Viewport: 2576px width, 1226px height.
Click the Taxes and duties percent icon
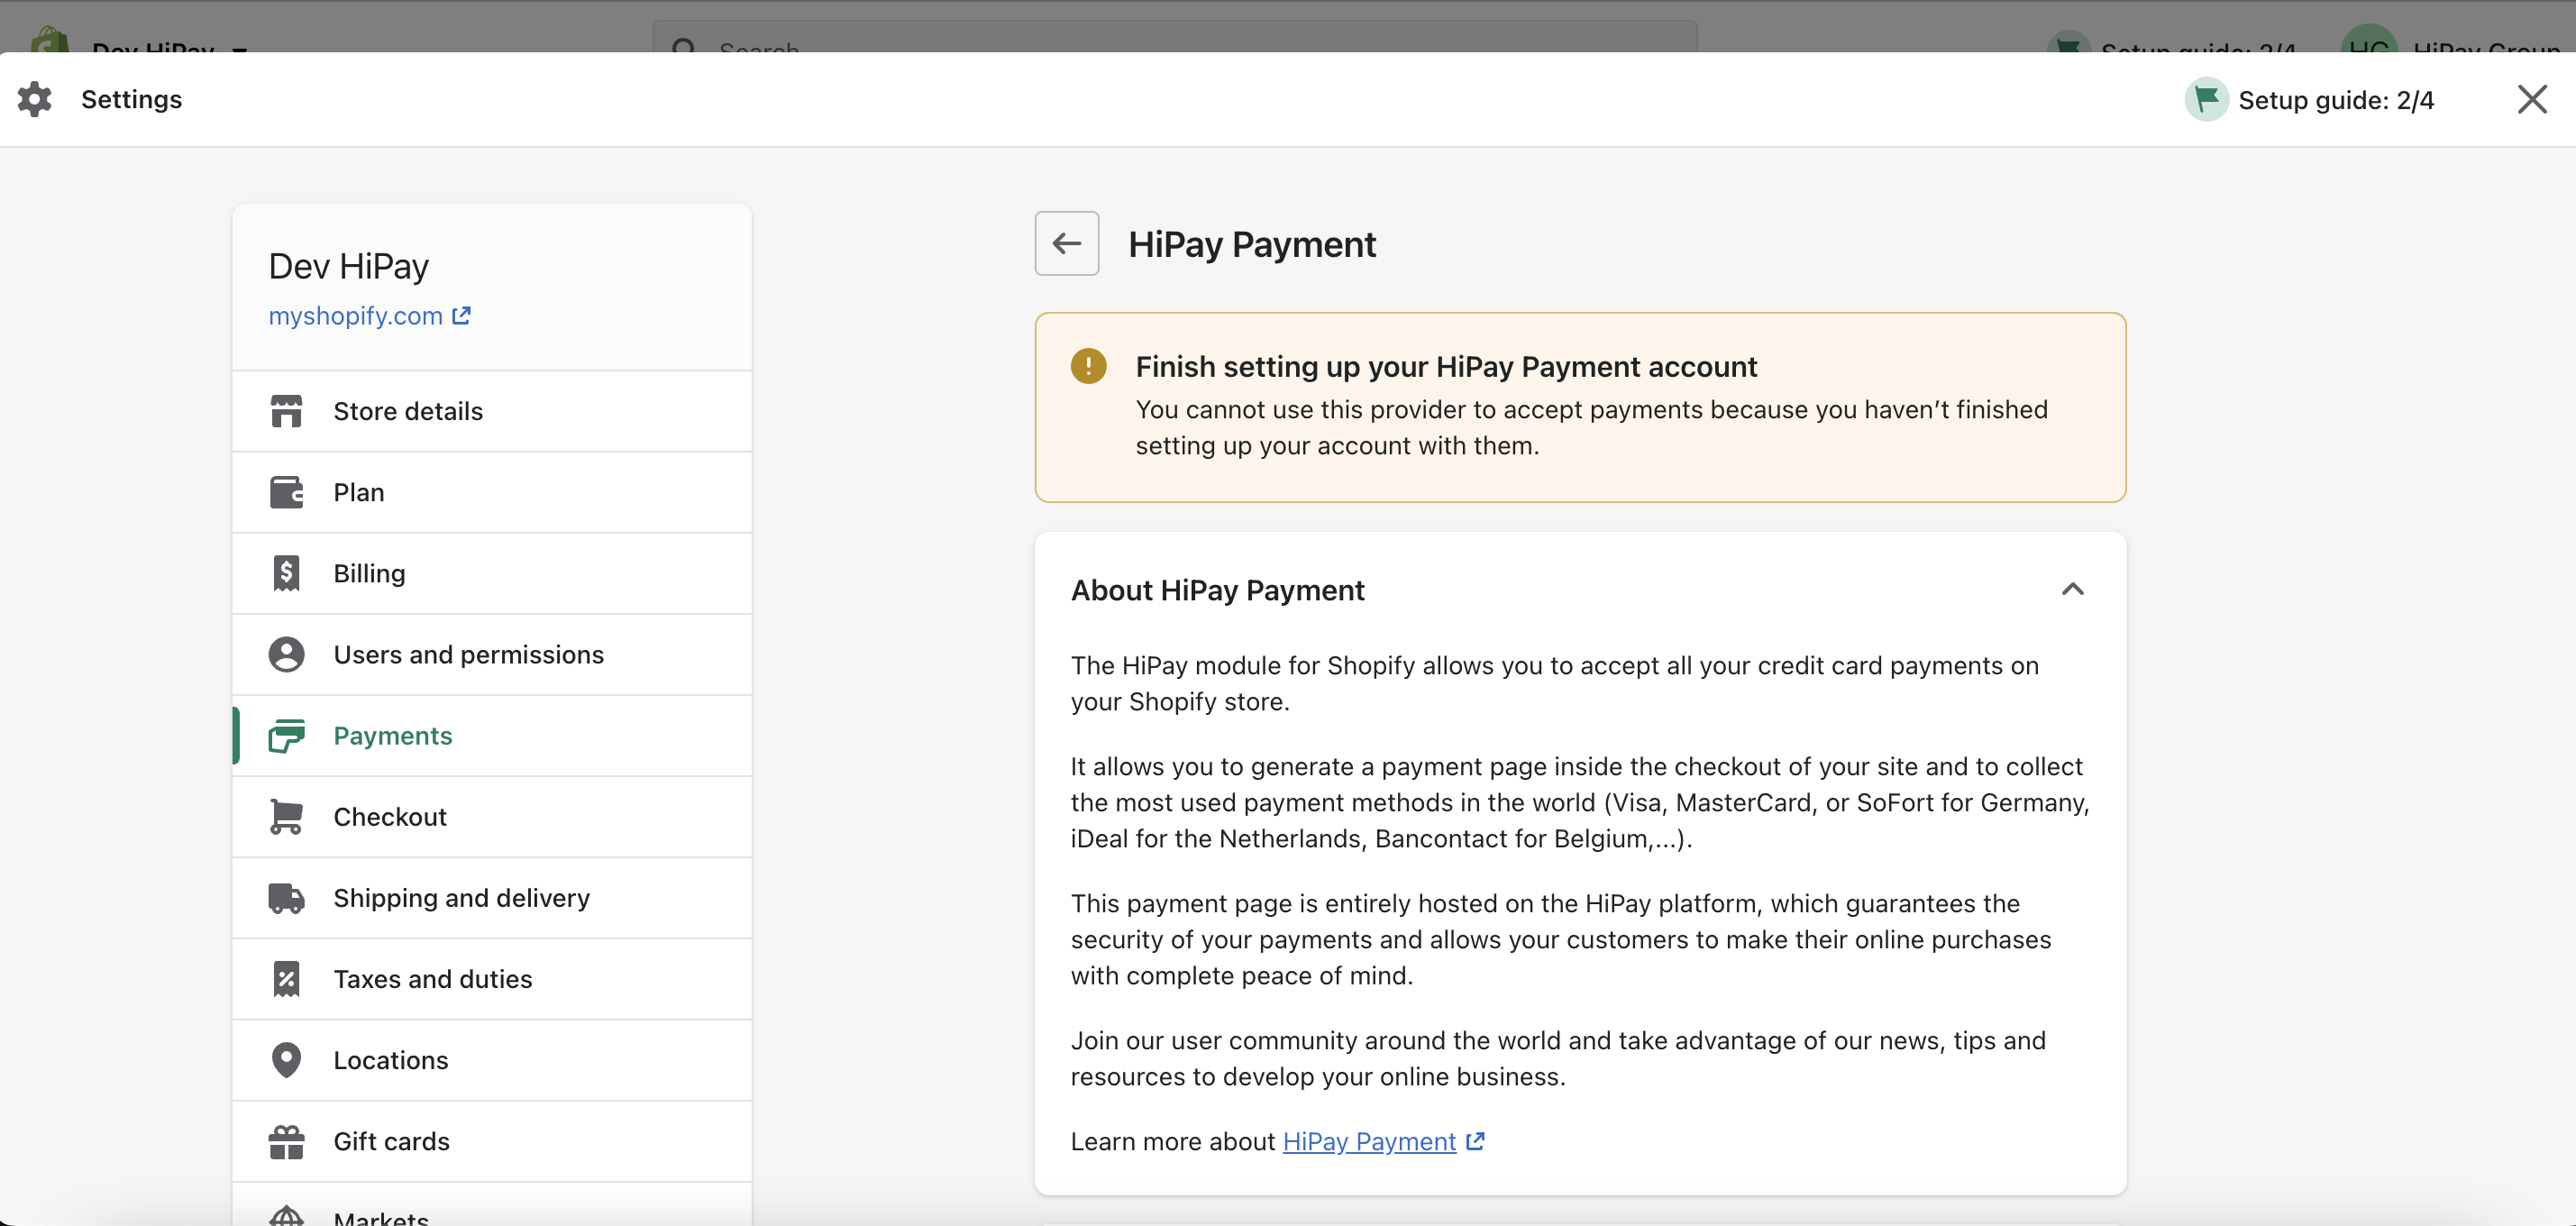coord(286,979)
